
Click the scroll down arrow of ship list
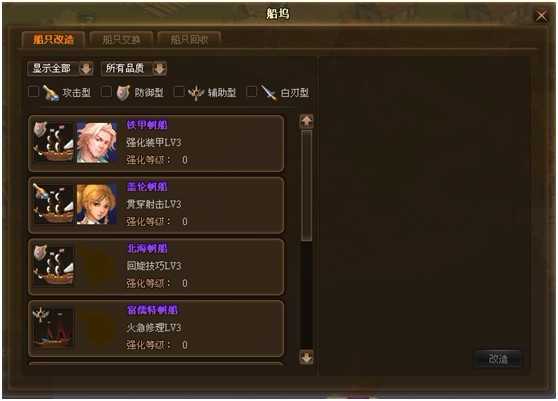[x=306, y=357]
